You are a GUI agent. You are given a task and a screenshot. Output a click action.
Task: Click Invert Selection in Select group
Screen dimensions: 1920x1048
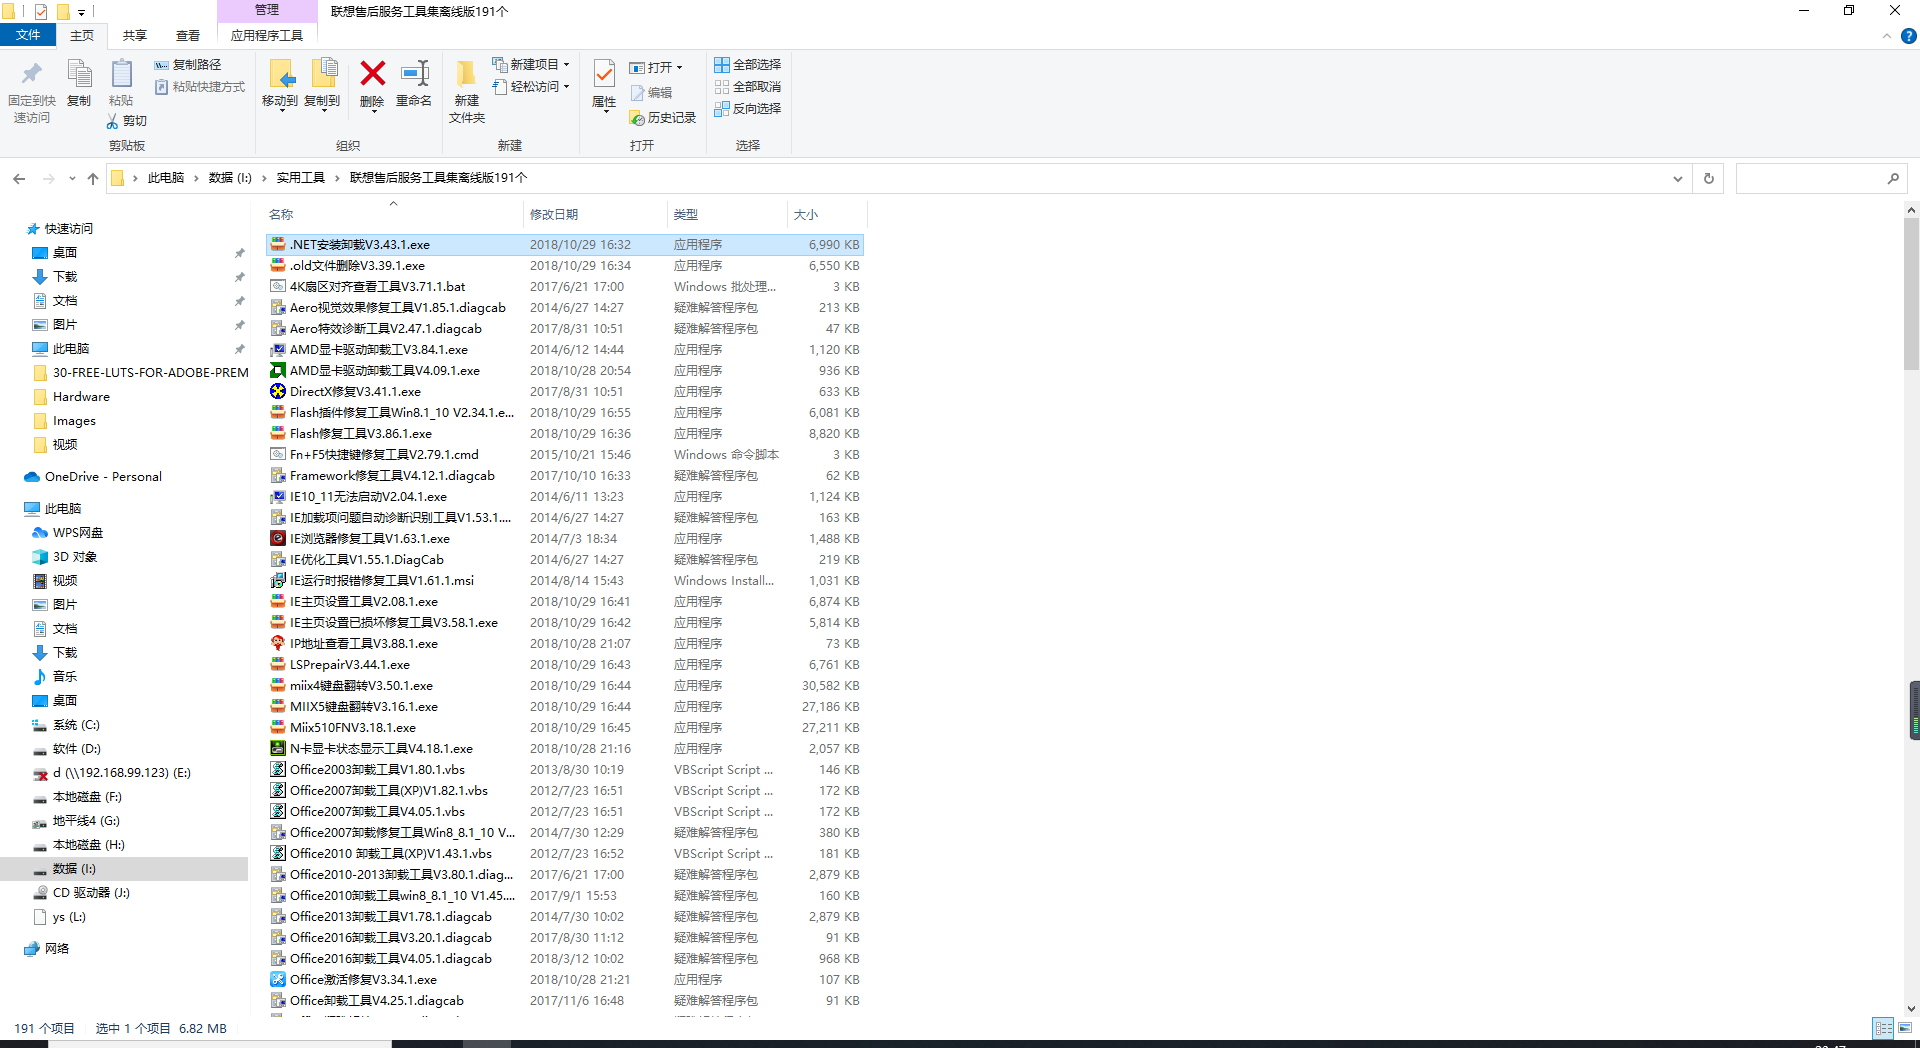748,109
